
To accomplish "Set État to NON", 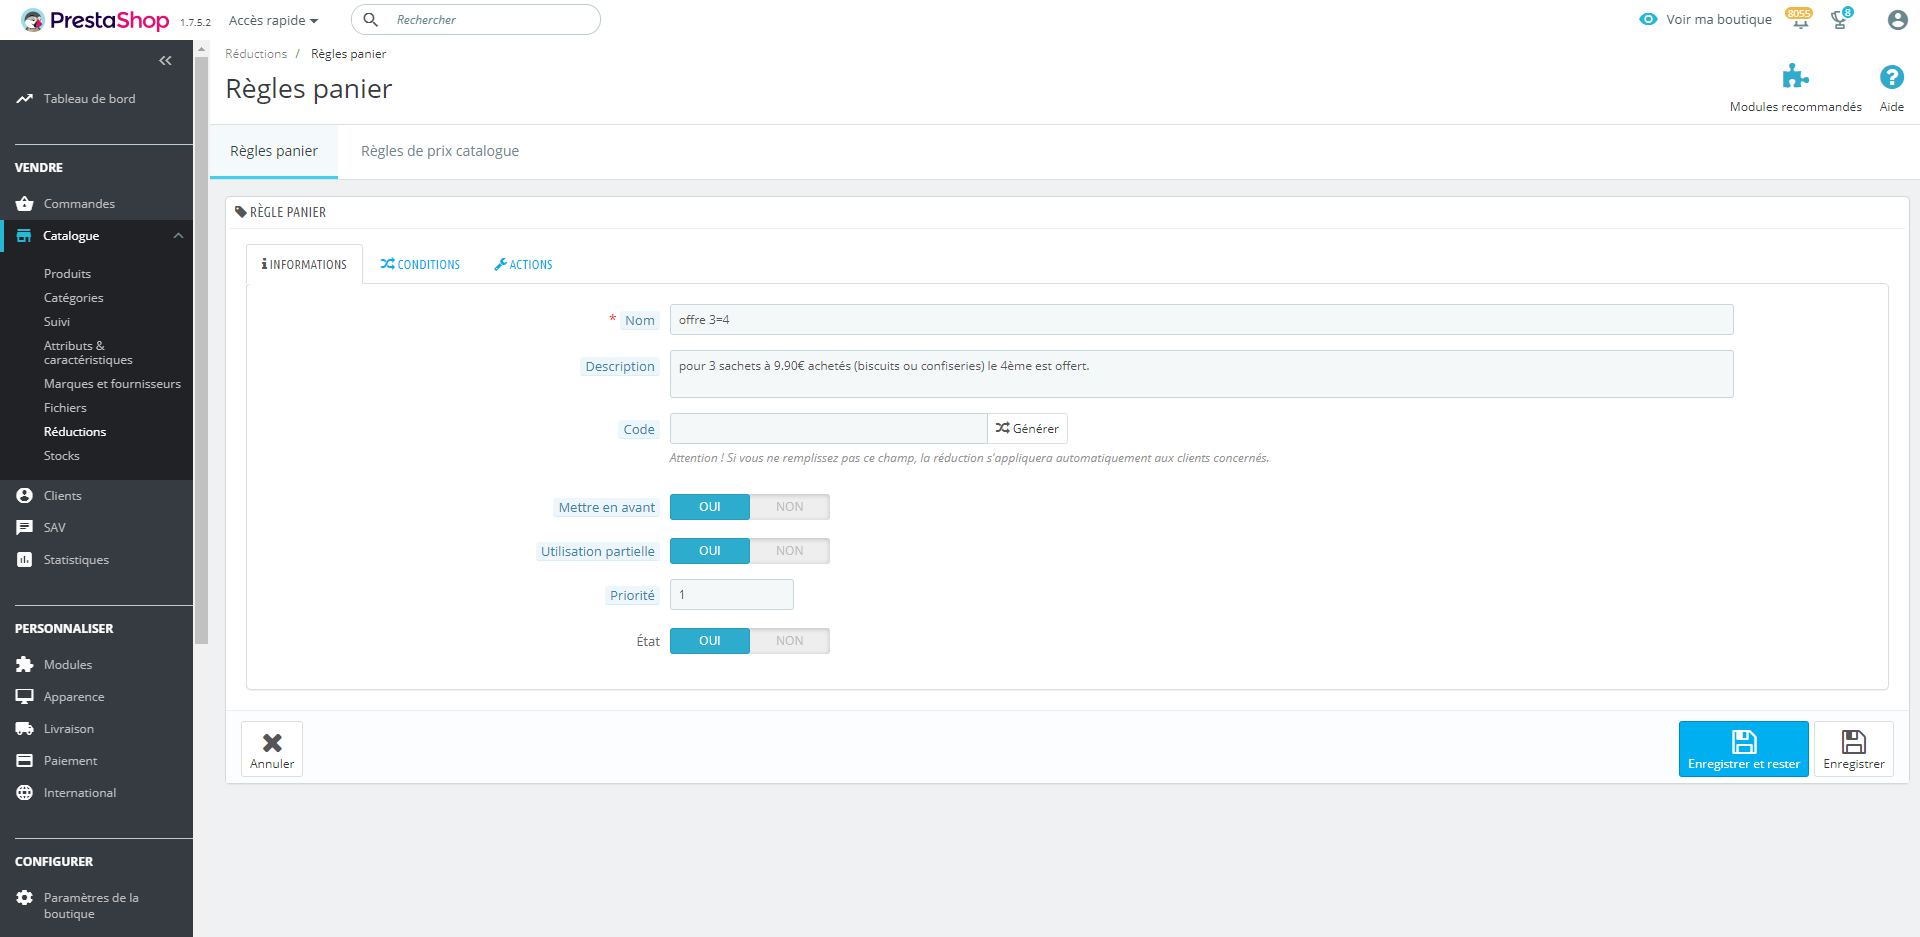I will click(x=789, y=641).
